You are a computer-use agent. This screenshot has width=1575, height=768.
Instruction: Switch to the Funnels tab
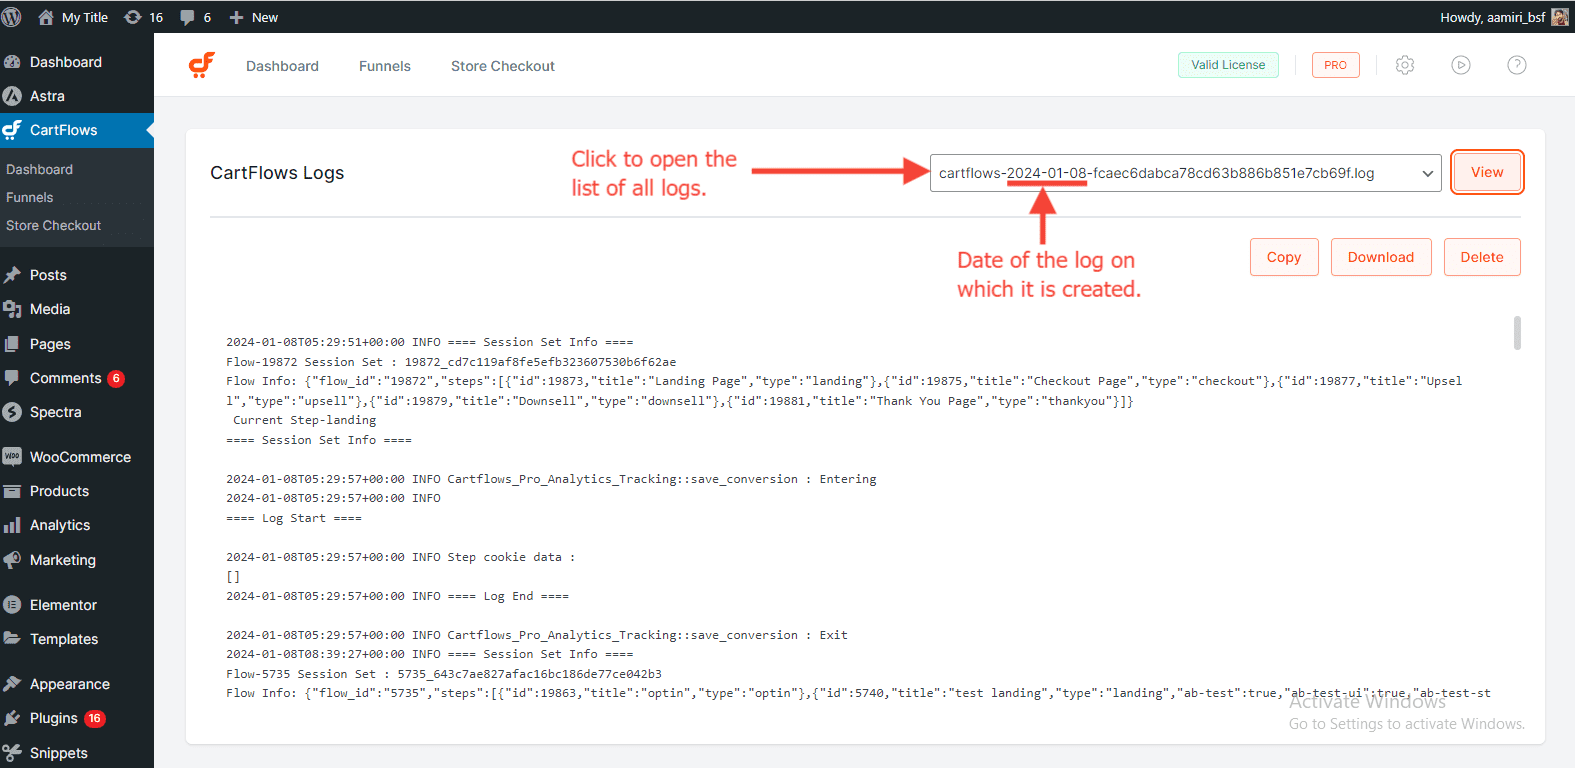(384, 66)
